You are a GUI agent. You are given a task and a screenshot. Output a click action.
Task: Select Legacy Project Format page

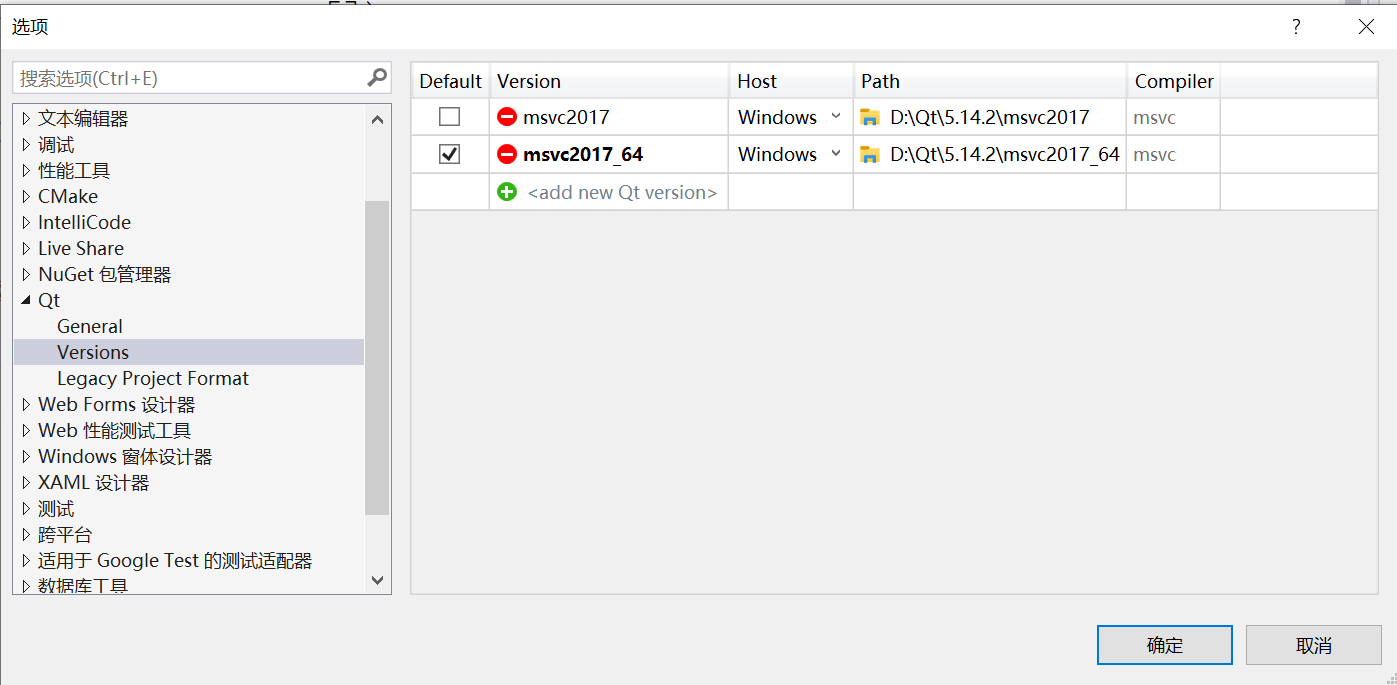point(152,378)
